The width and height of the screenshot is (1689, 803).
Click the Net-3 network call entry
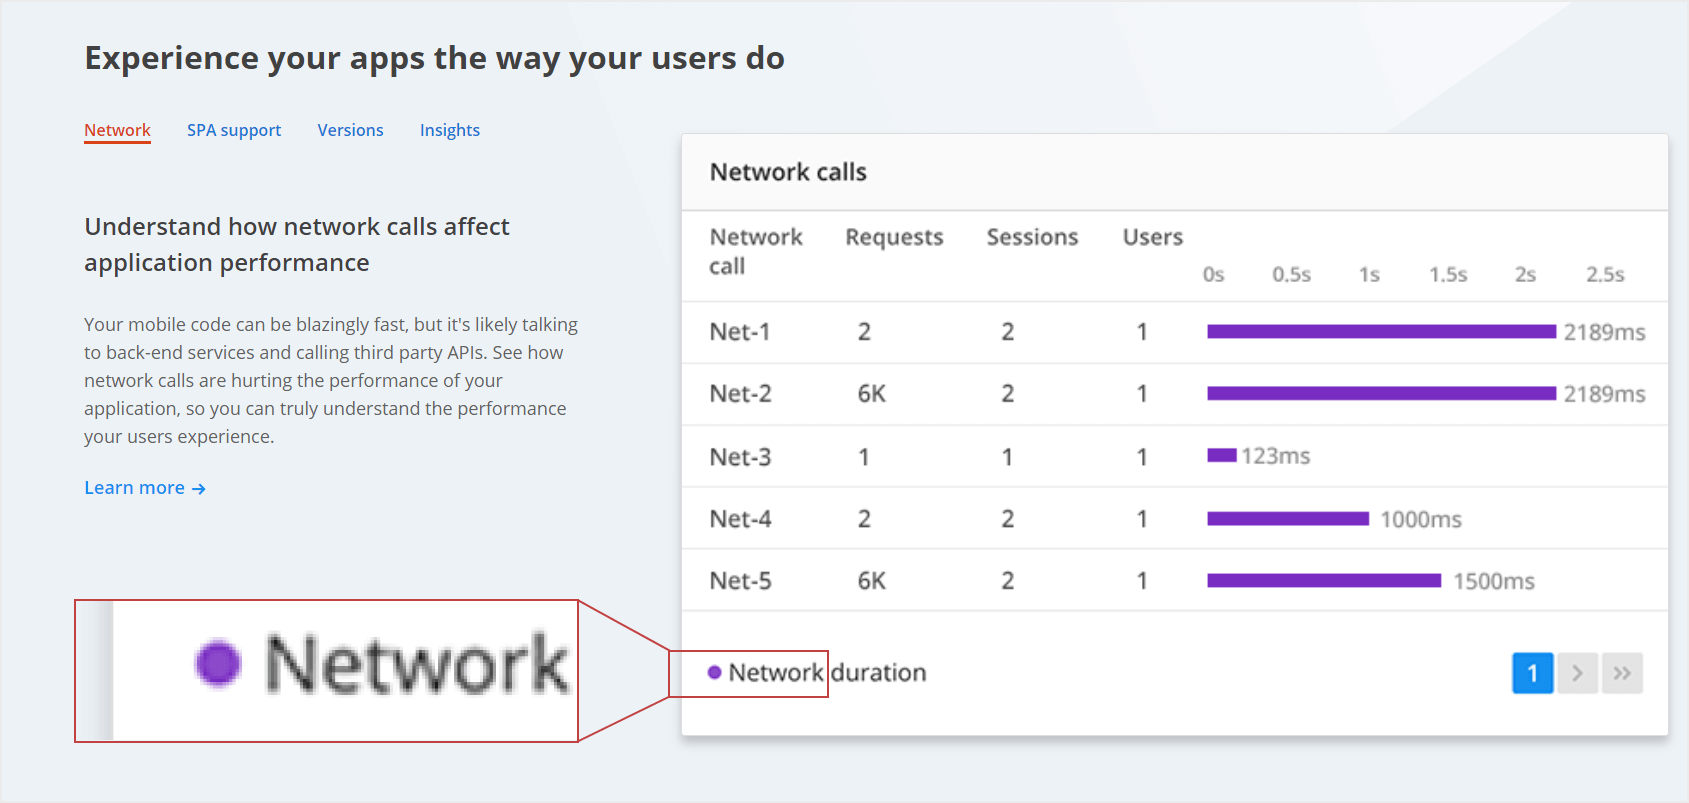(x=740, y=457)
